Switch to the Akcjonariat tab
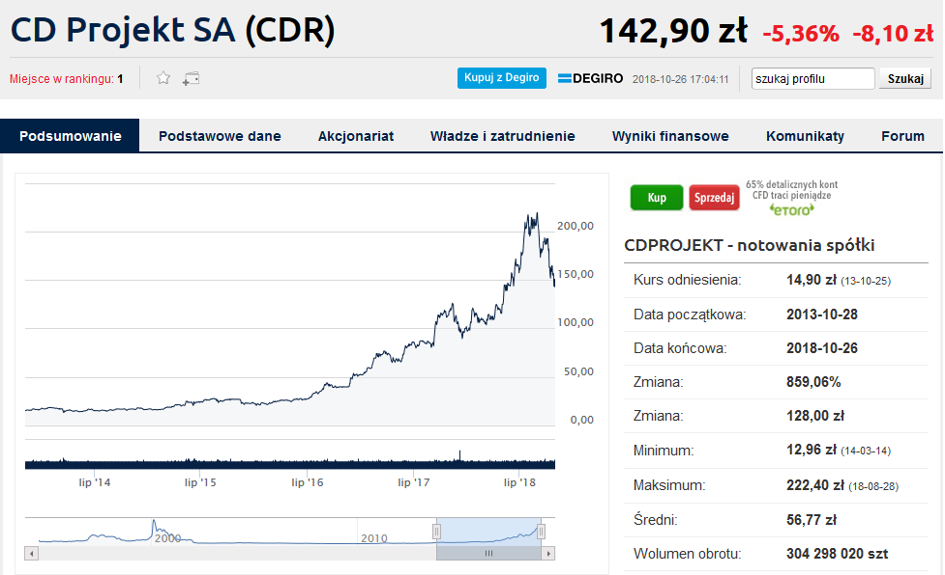The image size is (945, 575). pos(356,136)
